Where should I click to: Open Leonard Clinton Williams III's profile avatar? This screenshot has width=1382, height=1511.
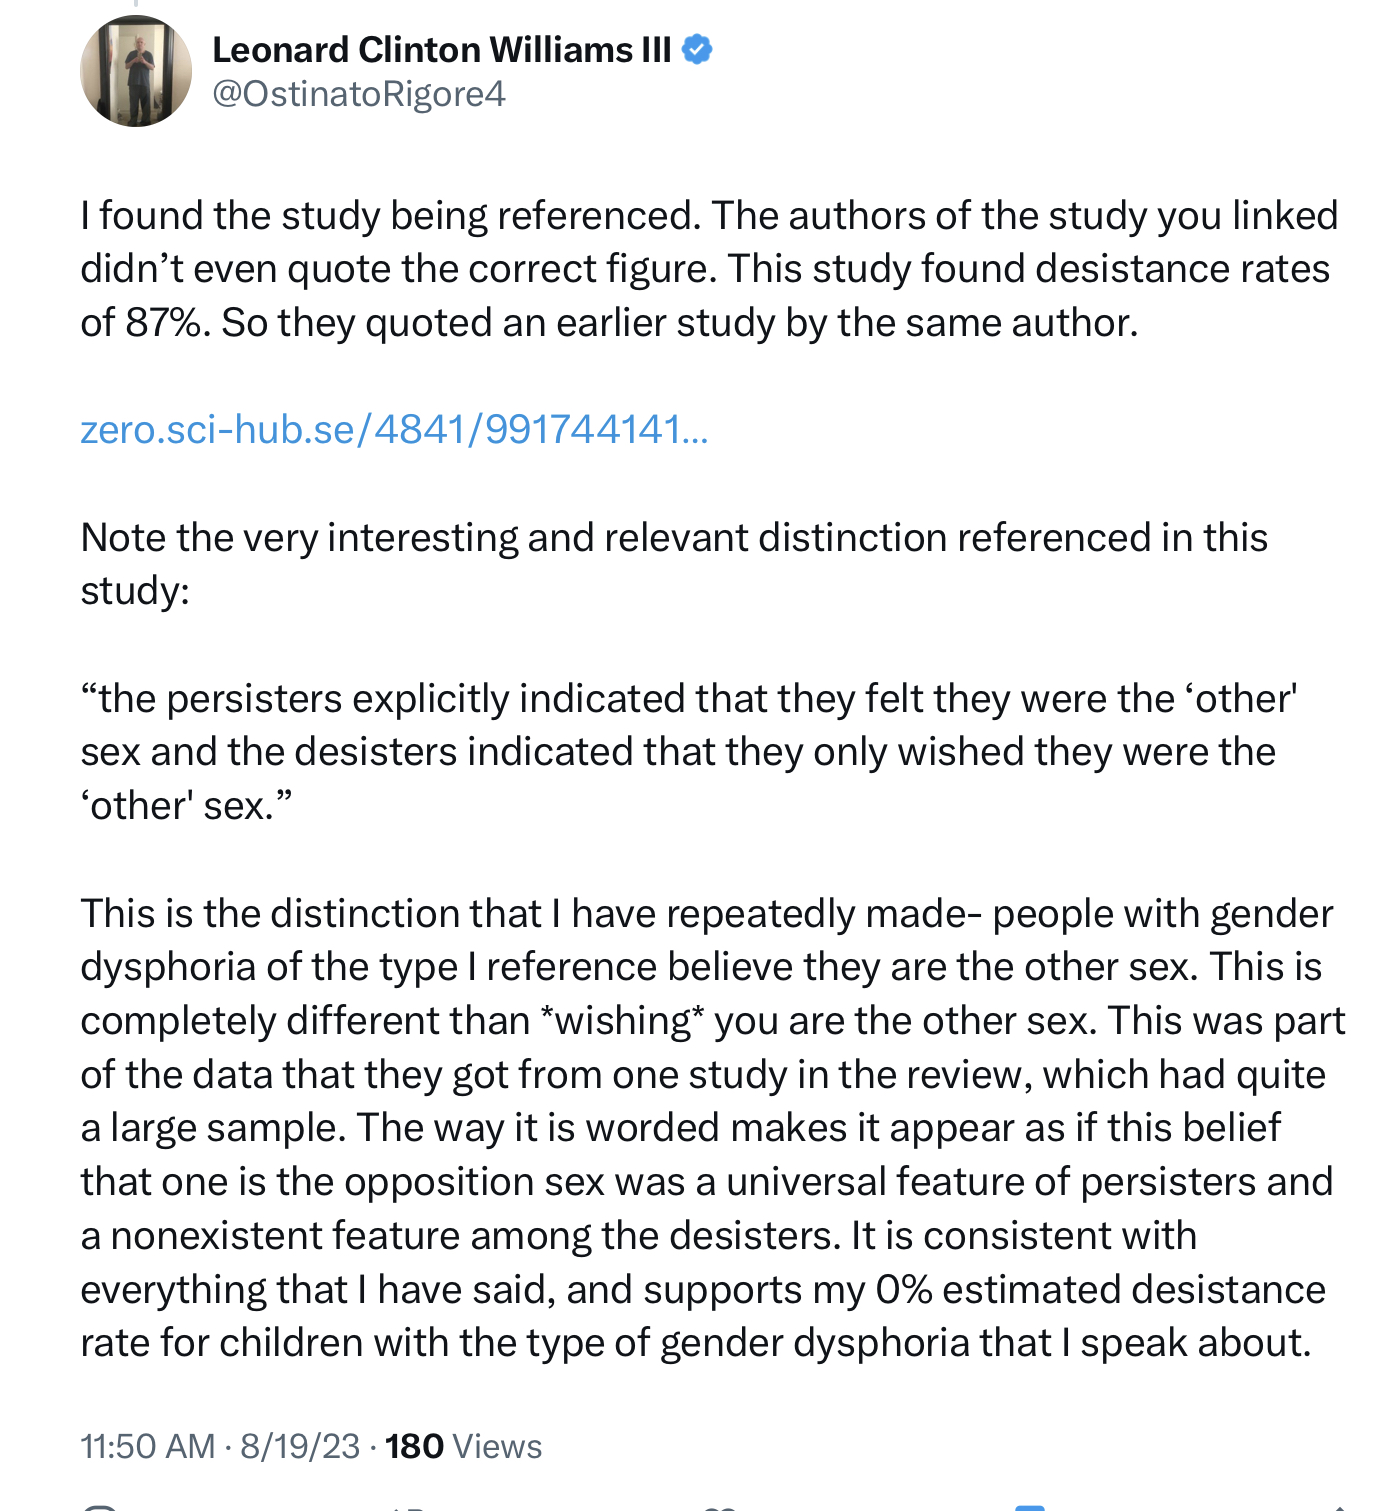[x=135, y=72]
